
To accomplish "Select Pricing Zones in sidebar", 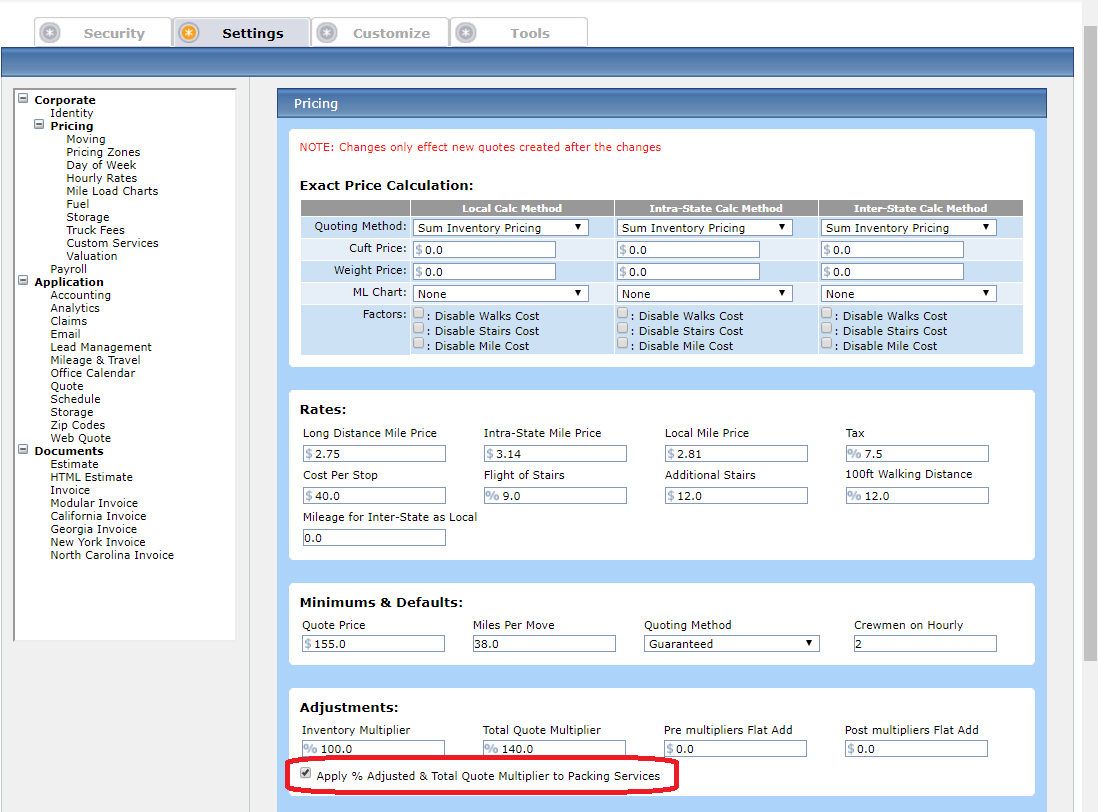I will tap(103, 152).
